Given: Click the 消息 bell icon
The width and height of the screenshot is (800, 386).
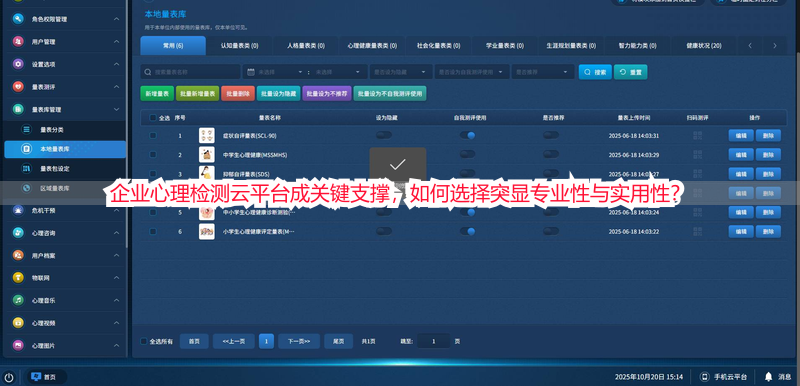Looking at the screenshot, I should click(x=768, y=377).
